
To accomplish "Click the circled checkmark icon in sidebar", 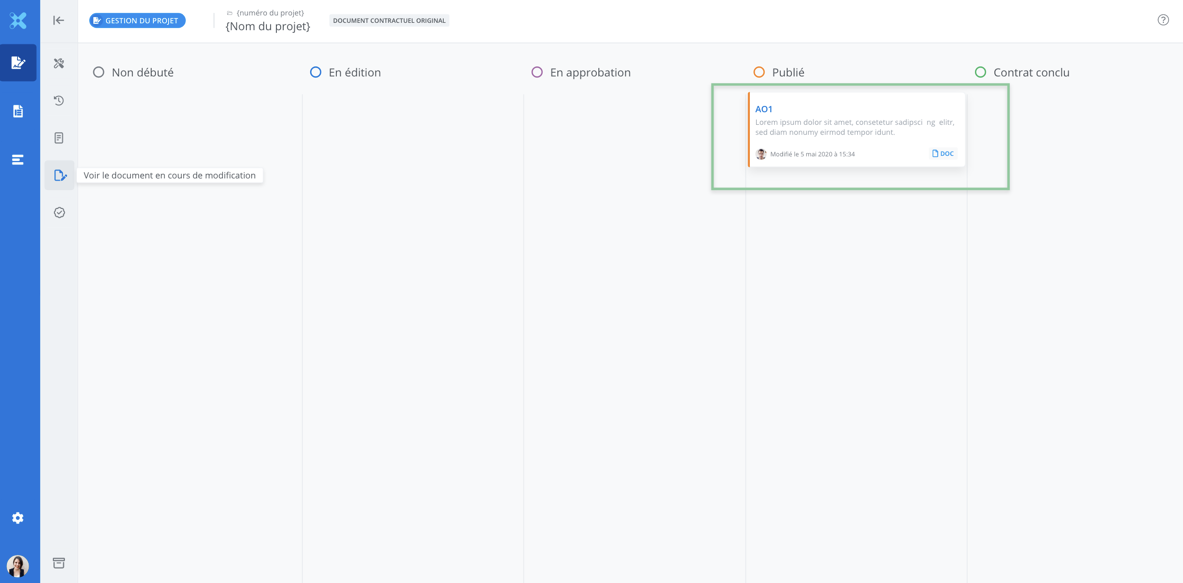I will point(59,213).
